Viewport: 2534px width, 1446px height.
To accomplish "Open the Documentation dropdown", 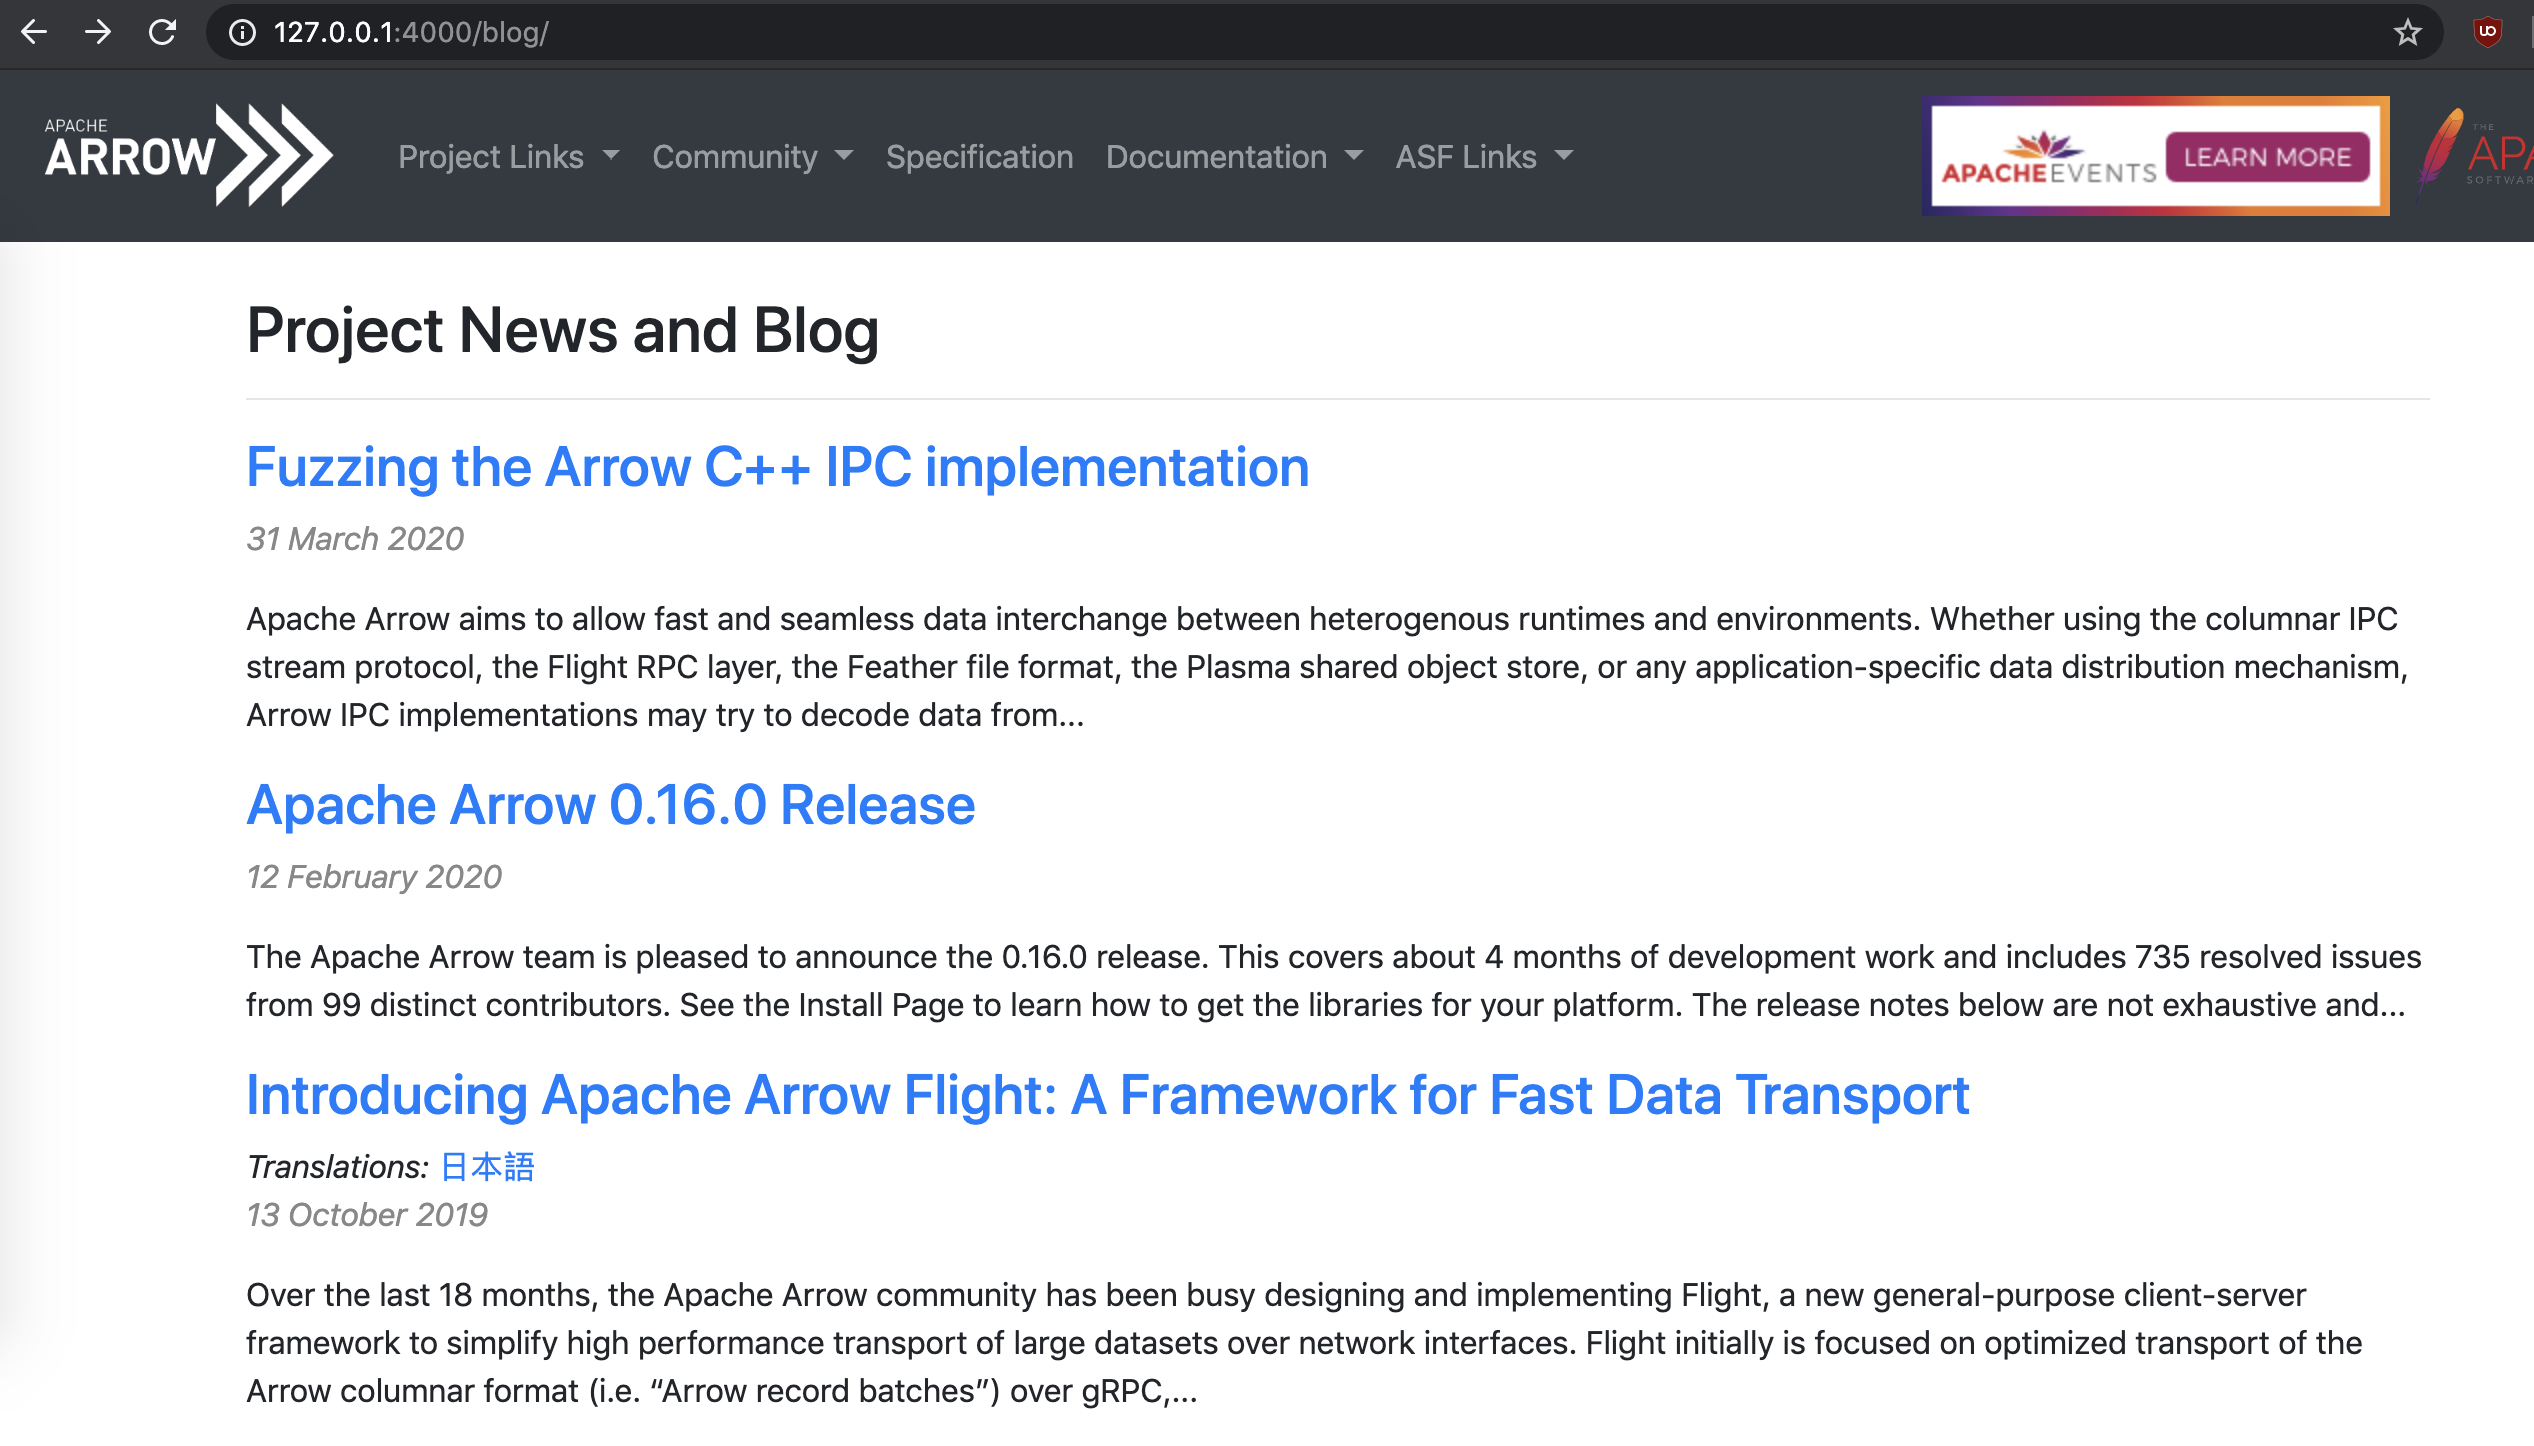I will (1233, 157).
